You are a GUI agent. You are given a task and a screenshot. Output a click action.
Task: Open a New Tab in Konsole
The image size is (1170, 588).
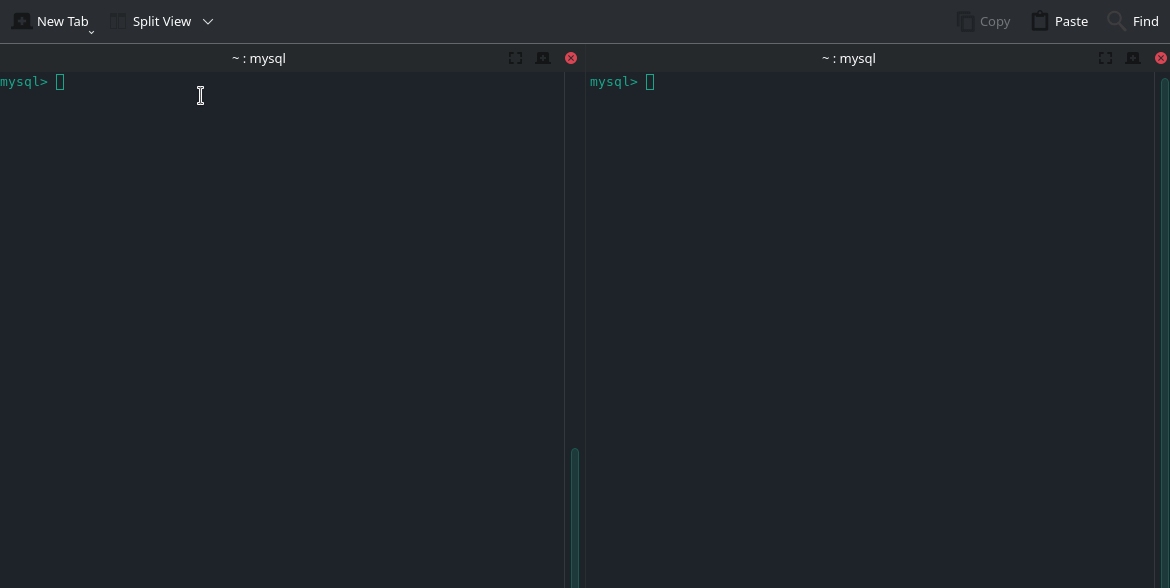(50, 22)
